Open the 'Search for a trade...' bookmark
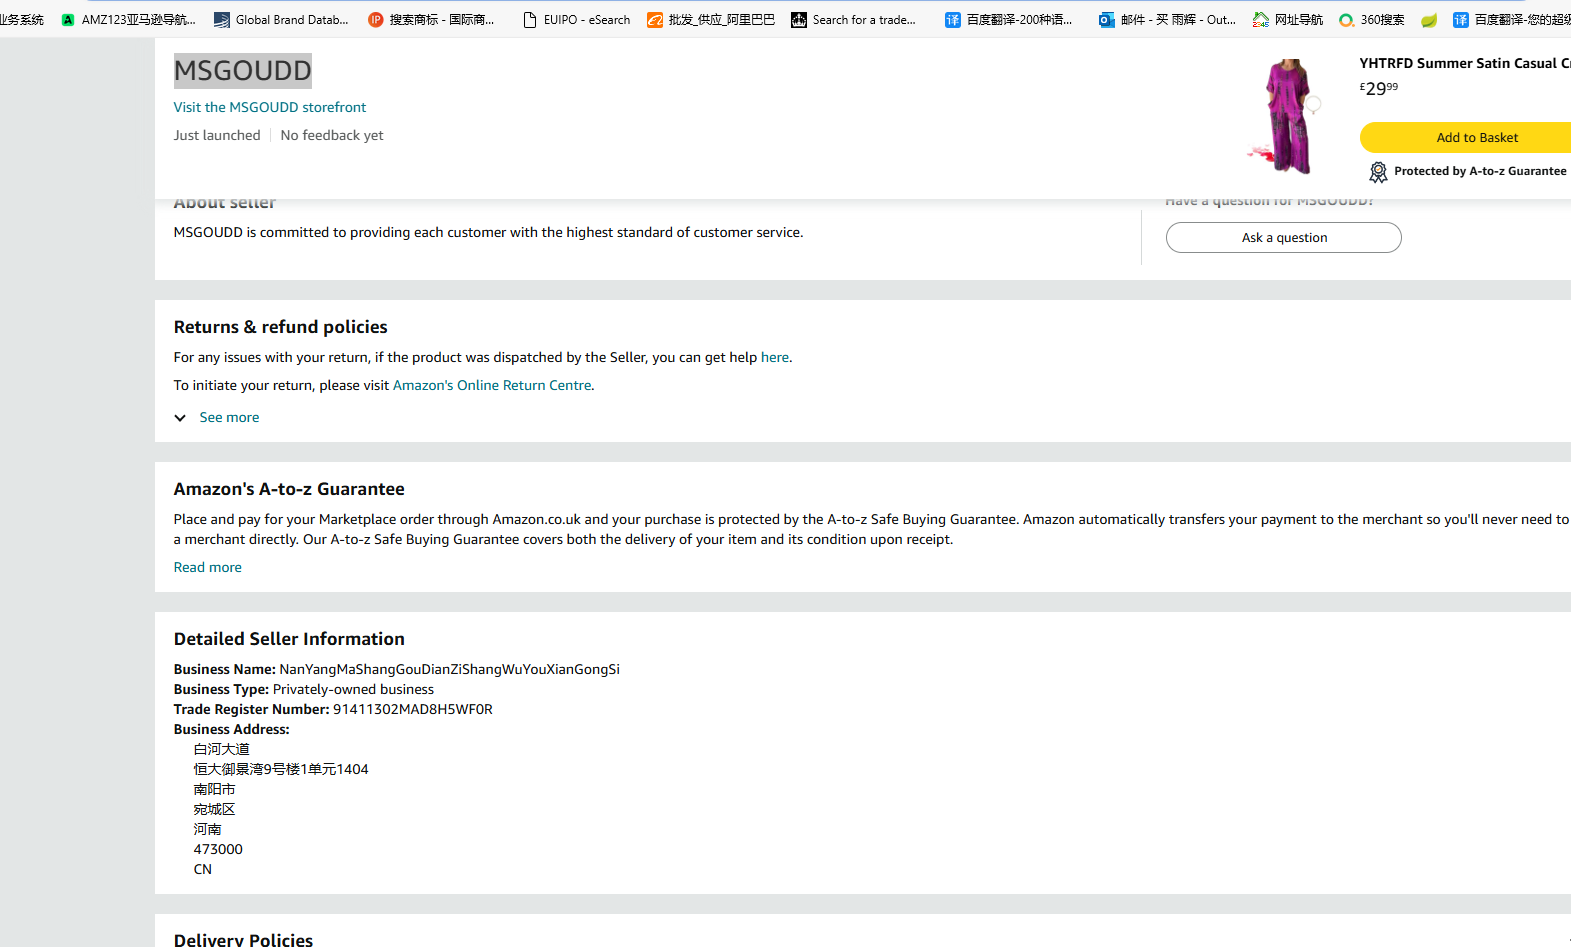This screenshot has height=947, width=1571. pyautogui.click(x=853, y=19)
